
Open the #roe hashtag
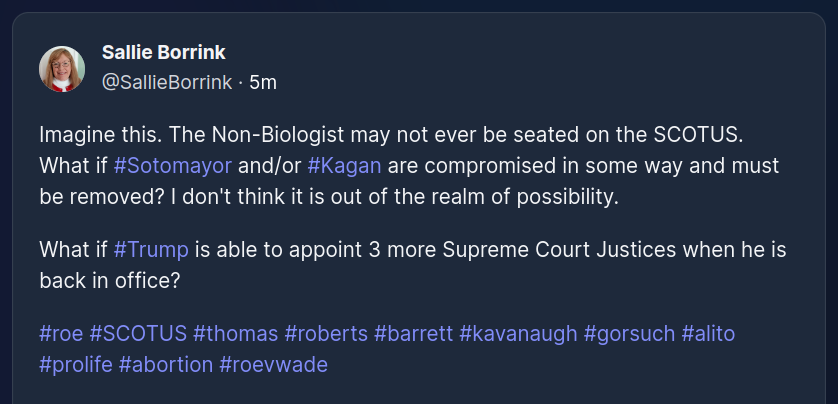pyautogui.click(x=61, y=333)
